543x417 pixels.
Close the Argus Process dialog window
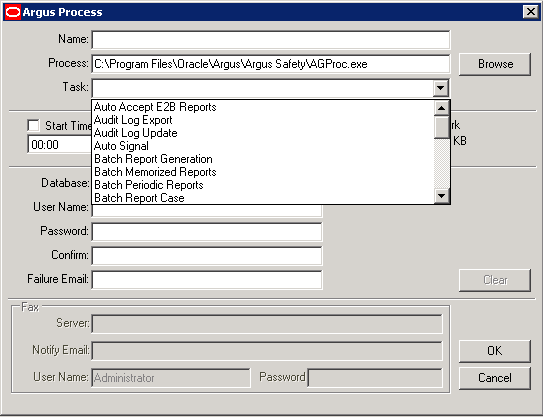pyautogui.click(x=531, y=12)
